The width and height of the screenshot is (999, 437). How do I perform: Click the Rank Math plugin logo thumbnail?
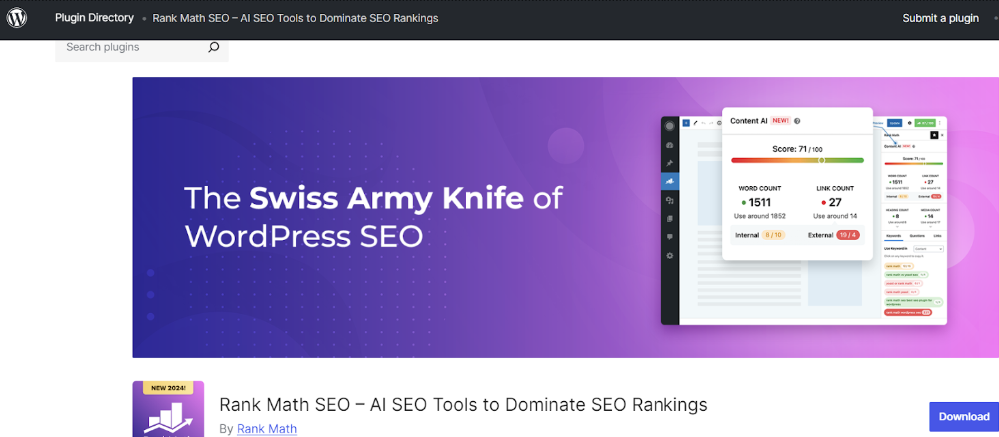click(168, 409)
